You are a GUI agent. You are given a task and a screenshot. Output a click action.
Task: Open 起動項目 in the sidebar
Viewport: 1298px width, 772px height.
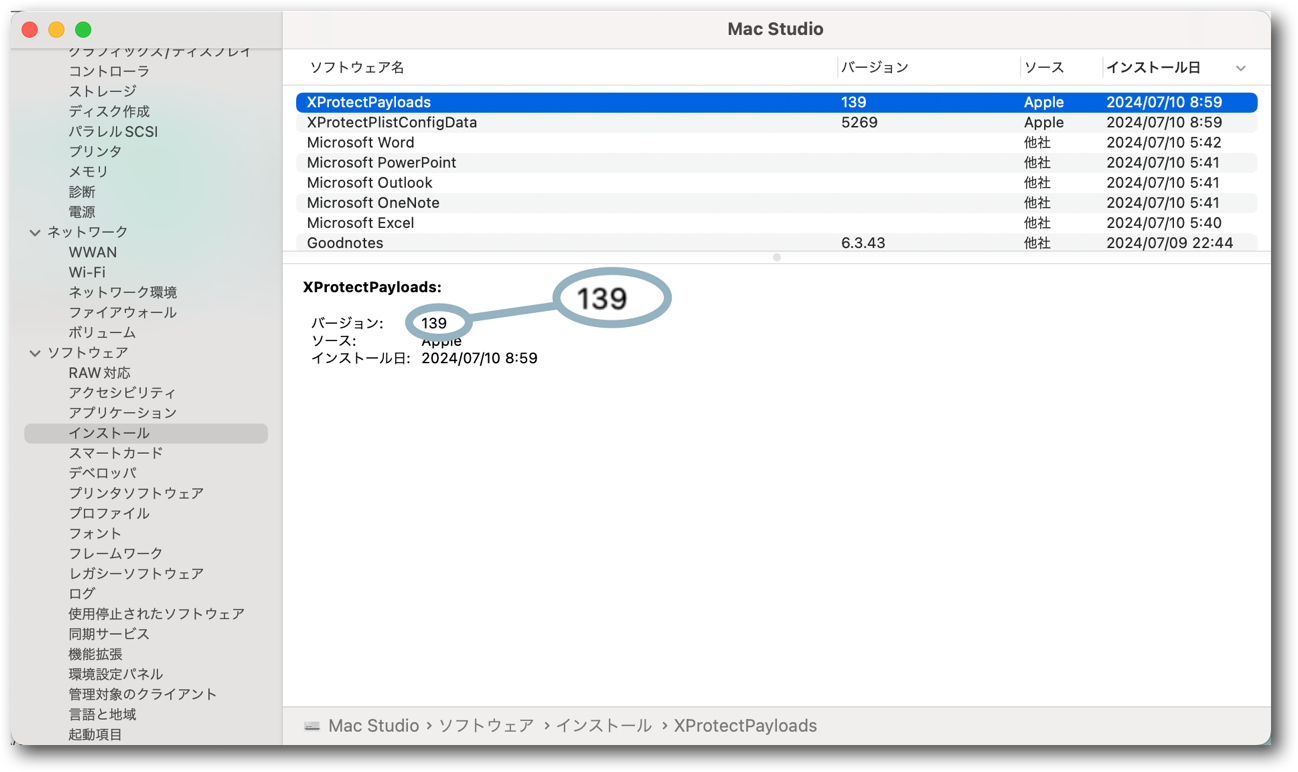click(95, 734)
